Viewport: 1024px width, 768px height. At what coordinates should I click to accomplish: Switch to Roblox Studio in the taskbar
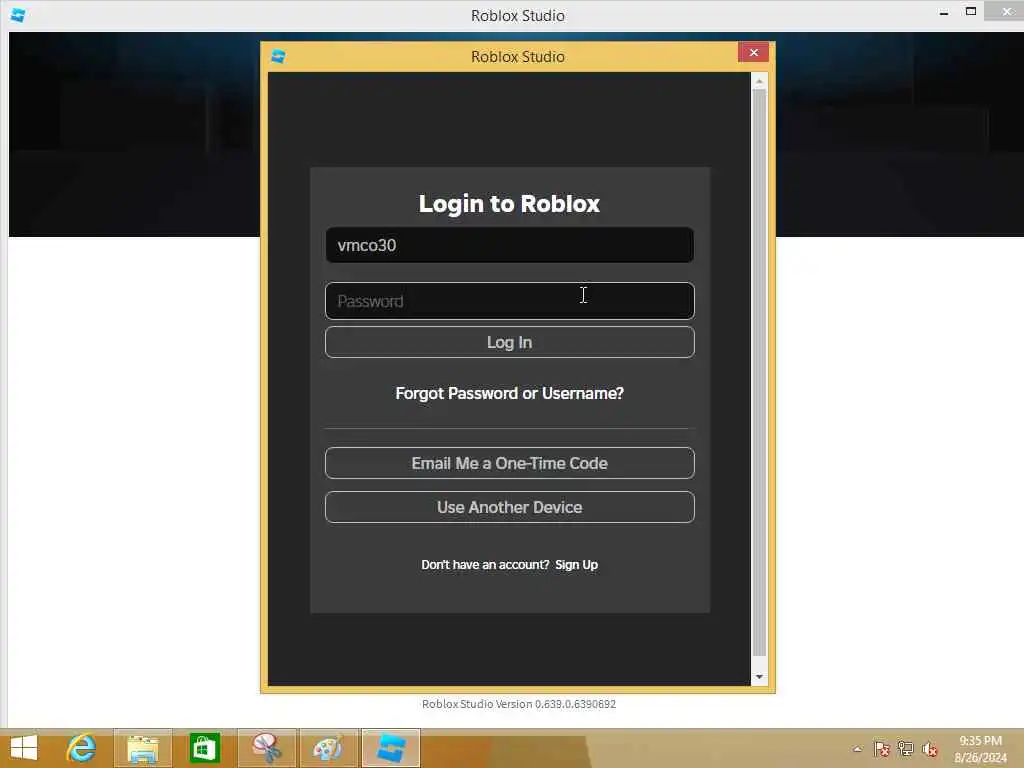[391, 748]
